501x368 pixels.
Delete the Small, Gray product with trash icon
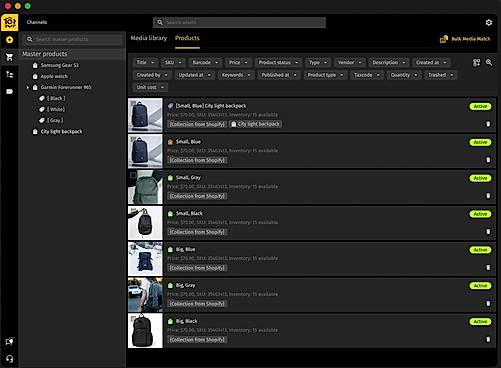click(488, 196)
